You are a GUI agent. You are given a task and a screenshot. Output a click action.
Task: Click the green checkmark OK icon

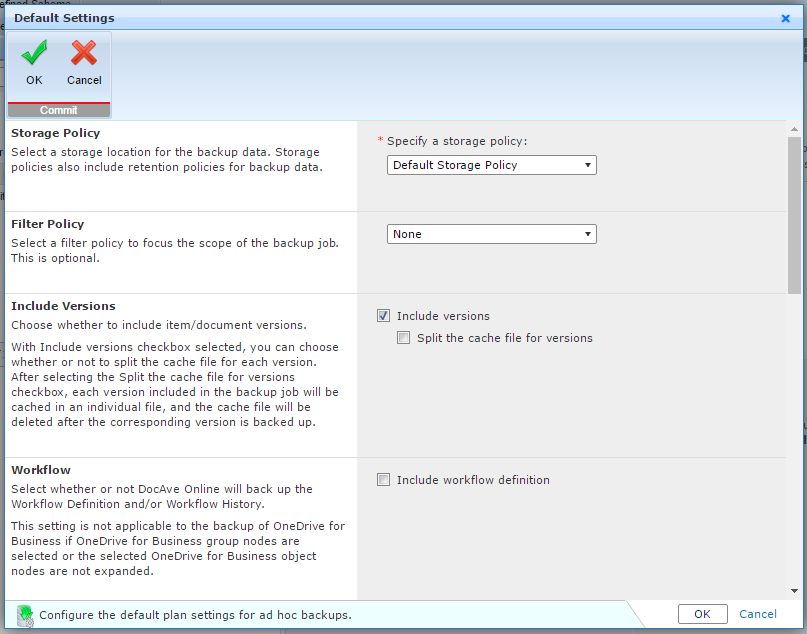tap(34, 54)
